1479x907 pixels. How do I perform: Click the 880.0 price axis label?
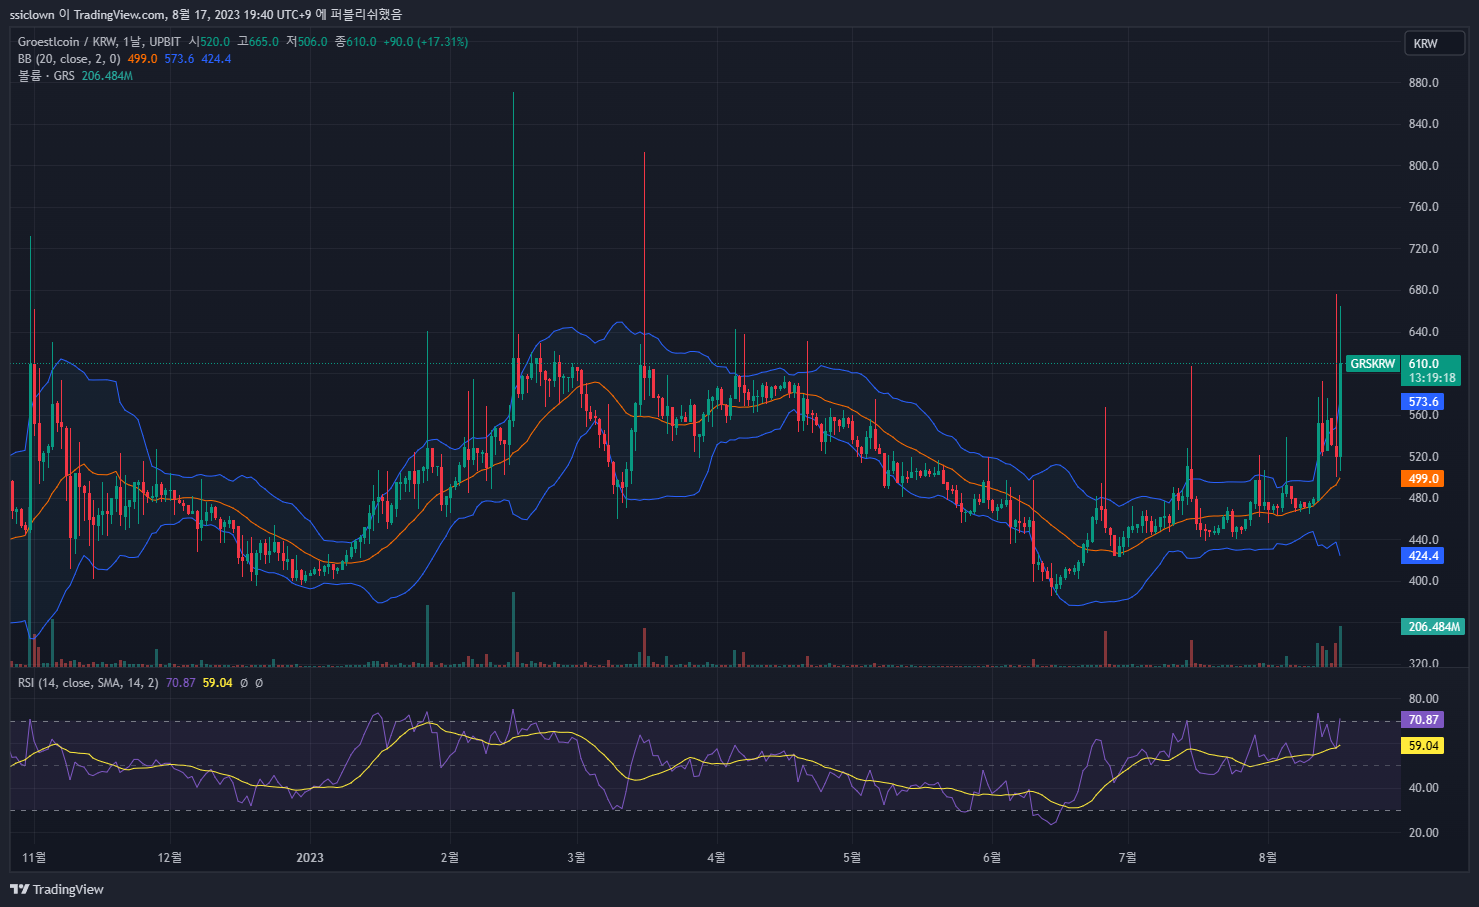point(1423,83)
